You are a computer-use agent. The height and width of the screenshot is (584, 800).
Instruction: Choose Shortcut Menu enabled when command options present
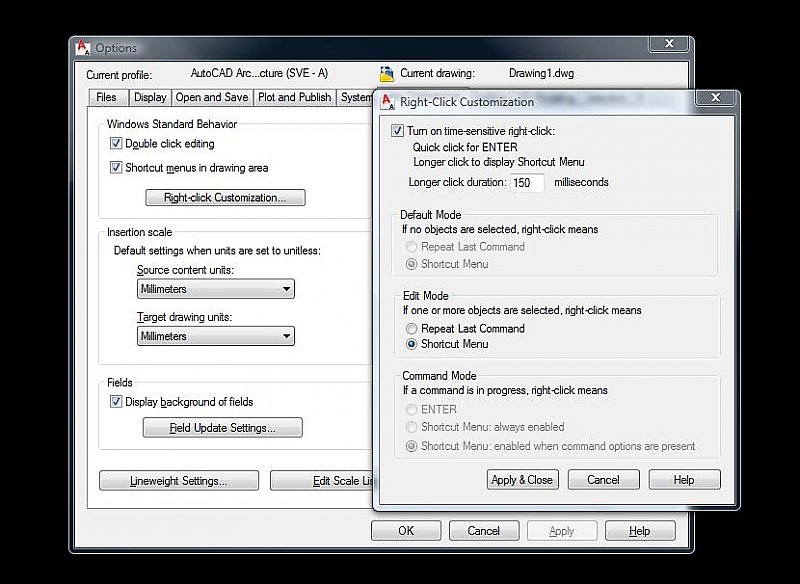(x=411, y=446)
